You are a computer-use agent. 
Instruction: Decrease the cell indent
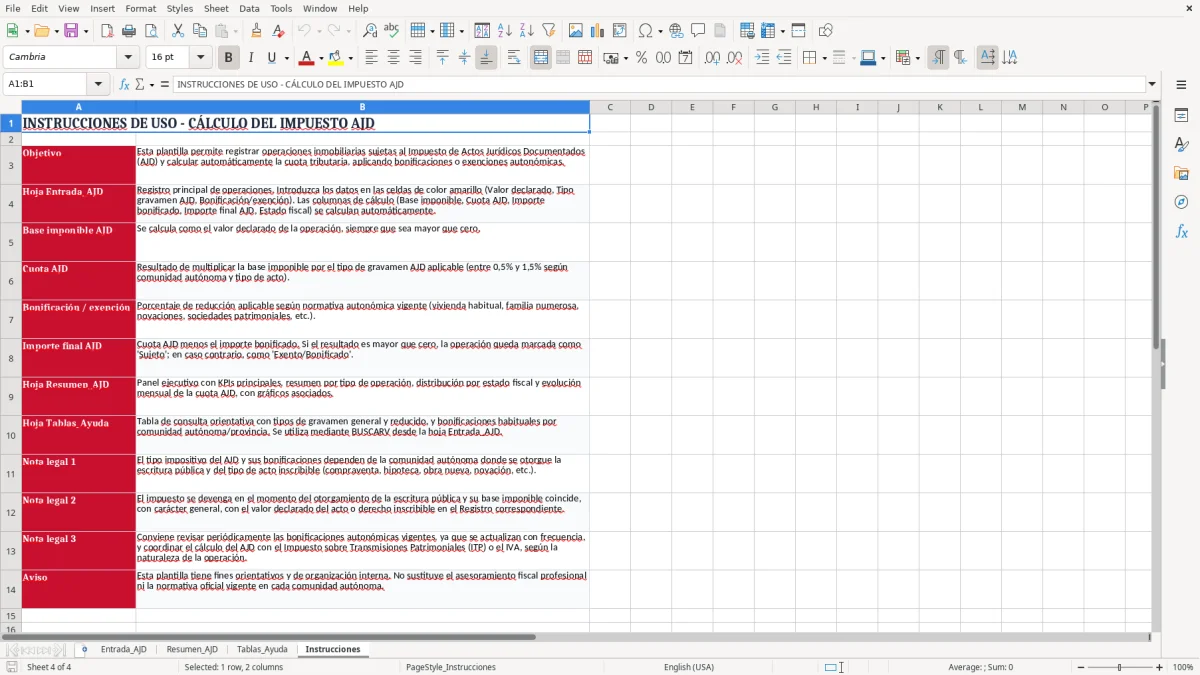pyautogui.click(x=784, y=58)
